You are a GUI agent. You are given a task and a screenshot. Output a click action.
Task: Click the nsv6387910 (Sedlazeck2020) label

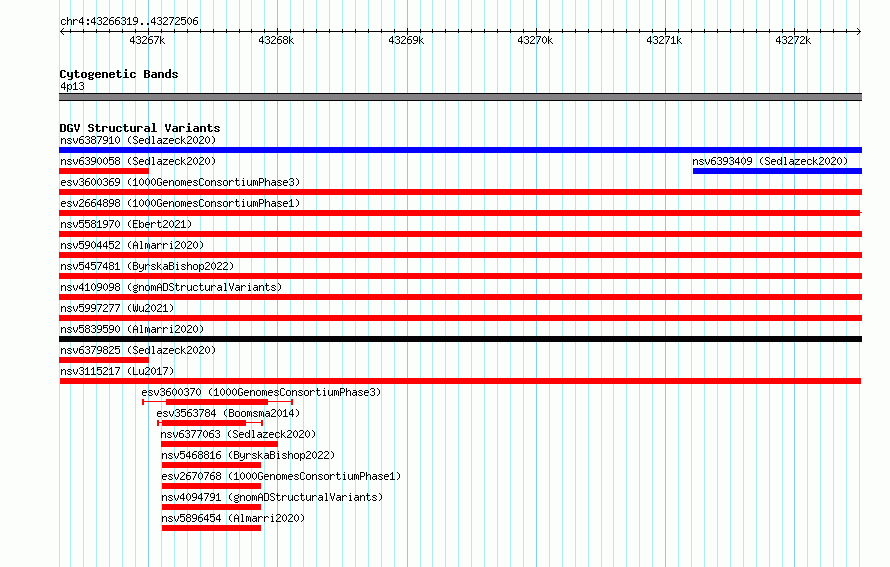(138, 140)
